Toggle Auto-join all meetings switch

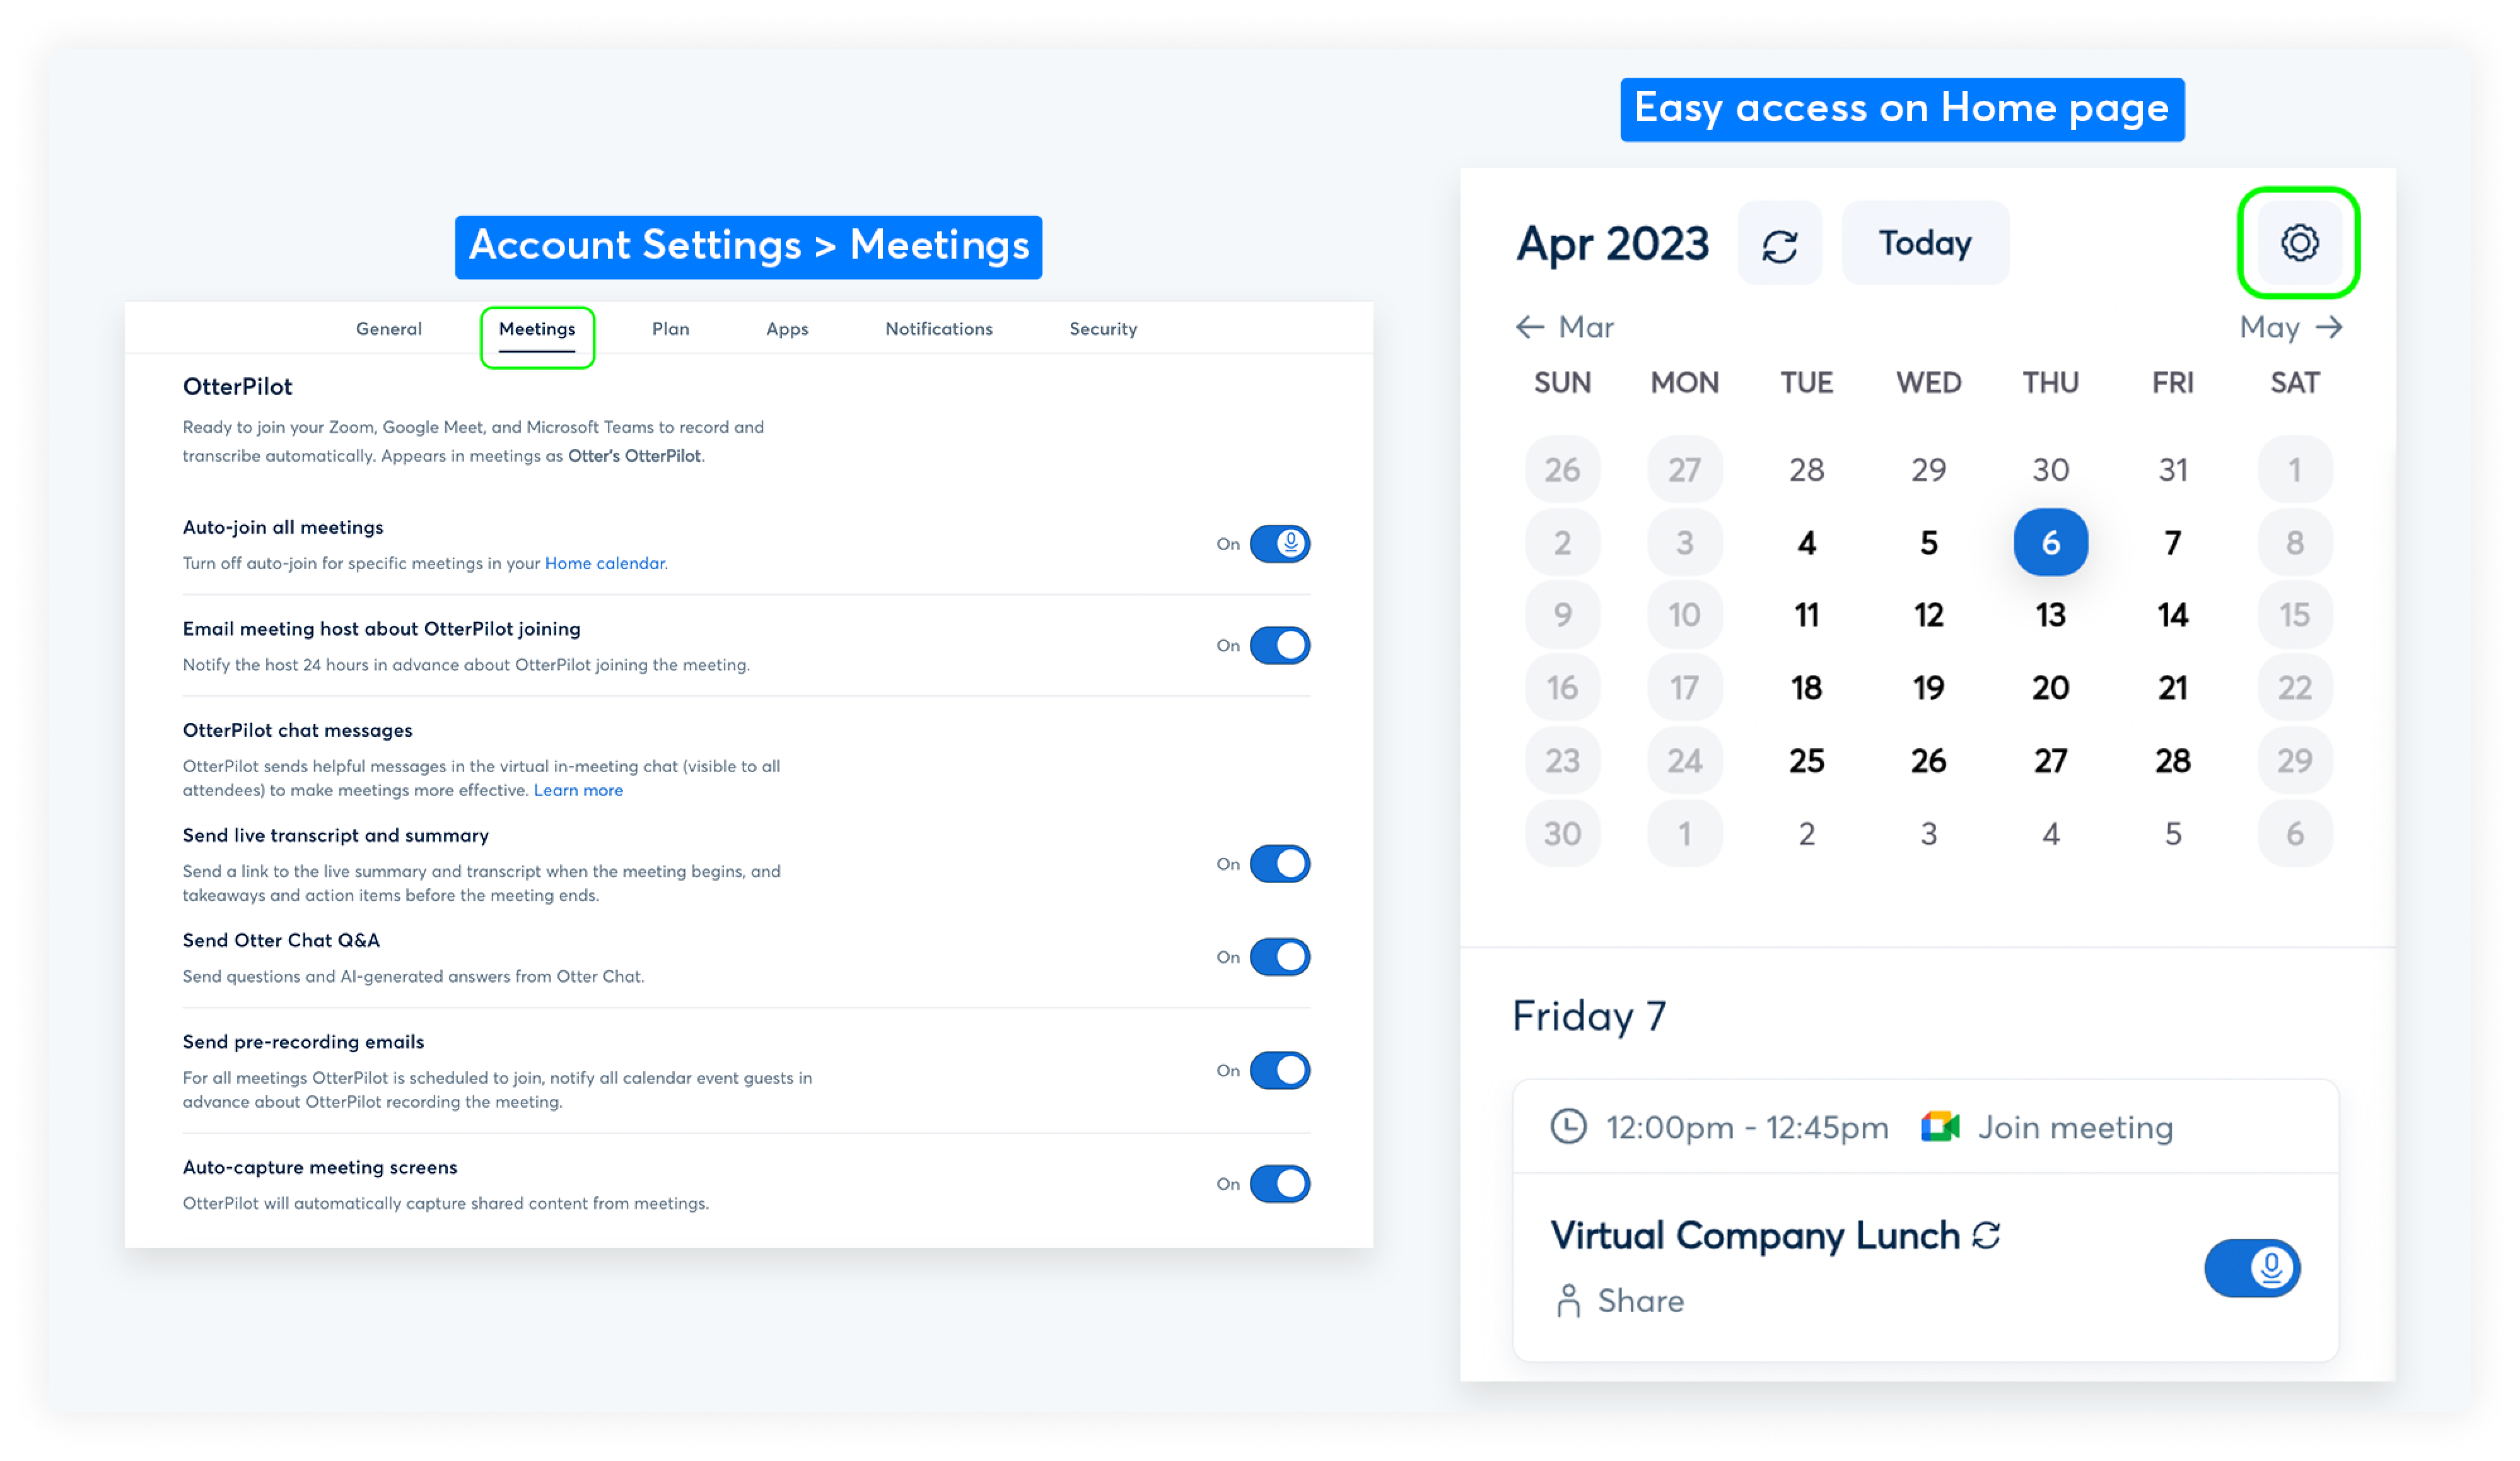pos(1279,544)
